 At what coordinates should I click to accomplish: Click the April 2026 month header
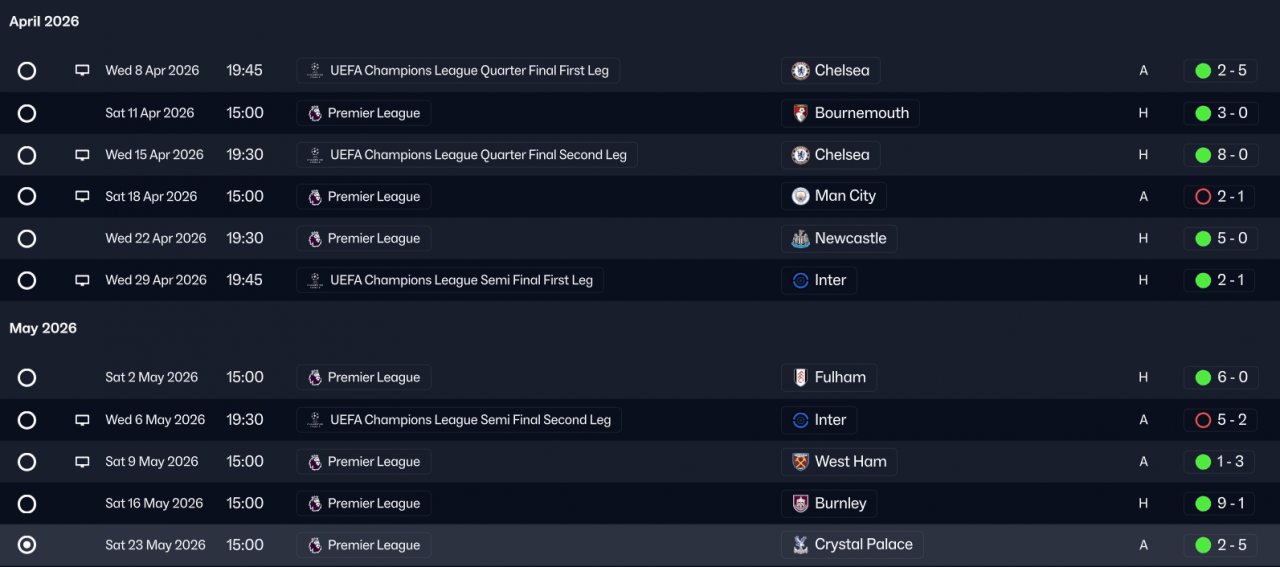[44, 21]
